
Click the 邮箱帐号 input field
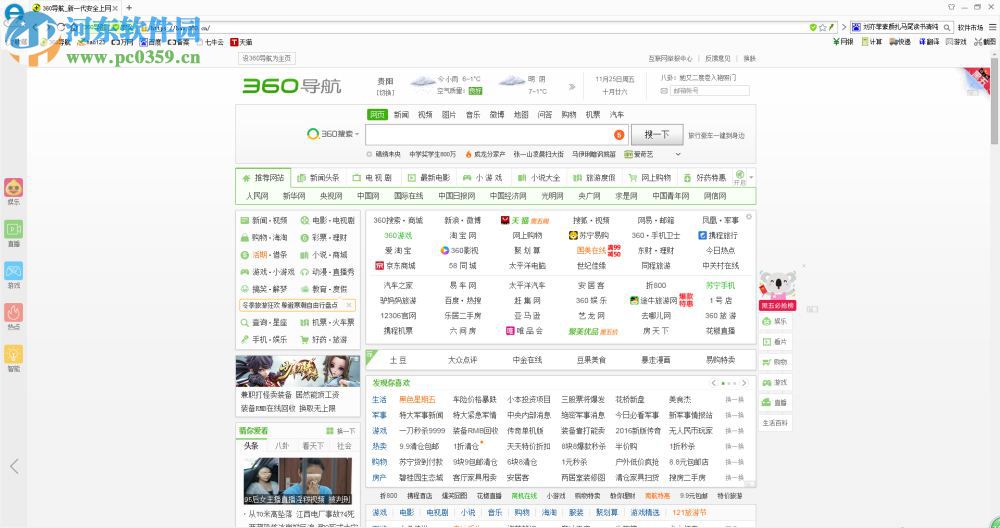[709, 91]
